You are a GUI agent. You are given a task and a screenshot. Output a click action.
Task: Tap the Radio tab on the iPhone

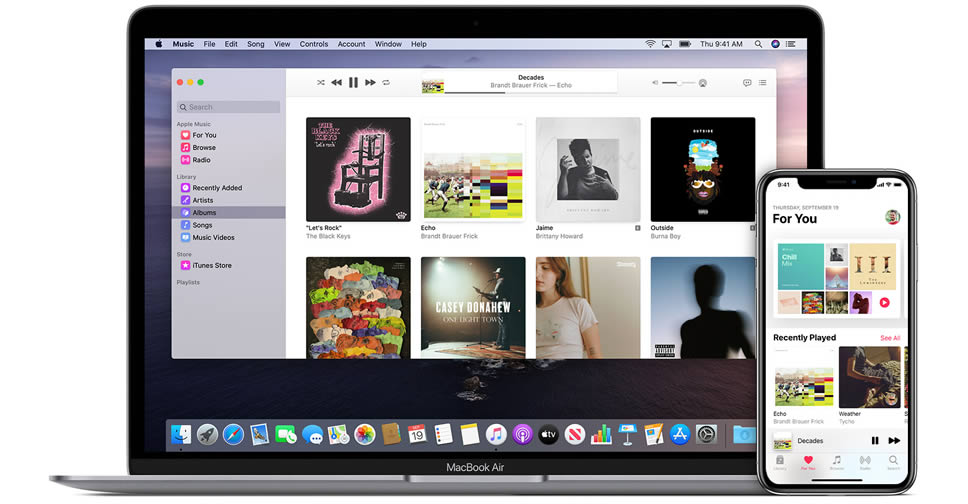865,462
